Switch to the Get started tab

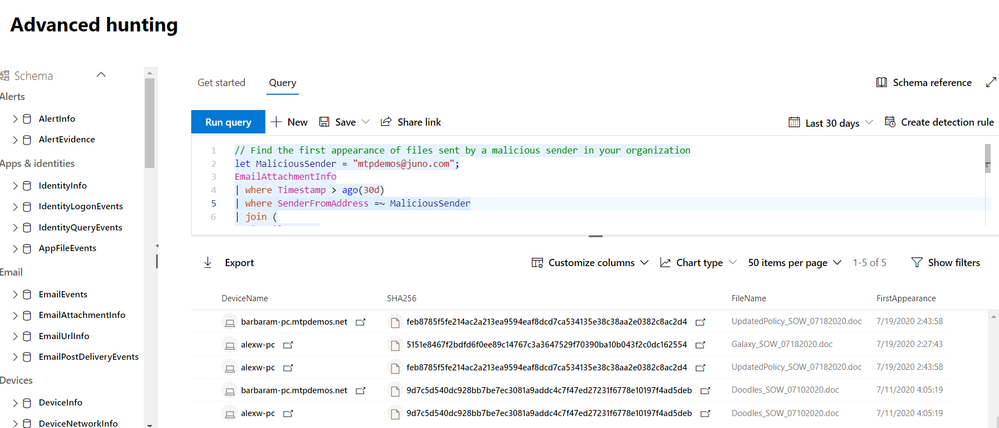221,83
